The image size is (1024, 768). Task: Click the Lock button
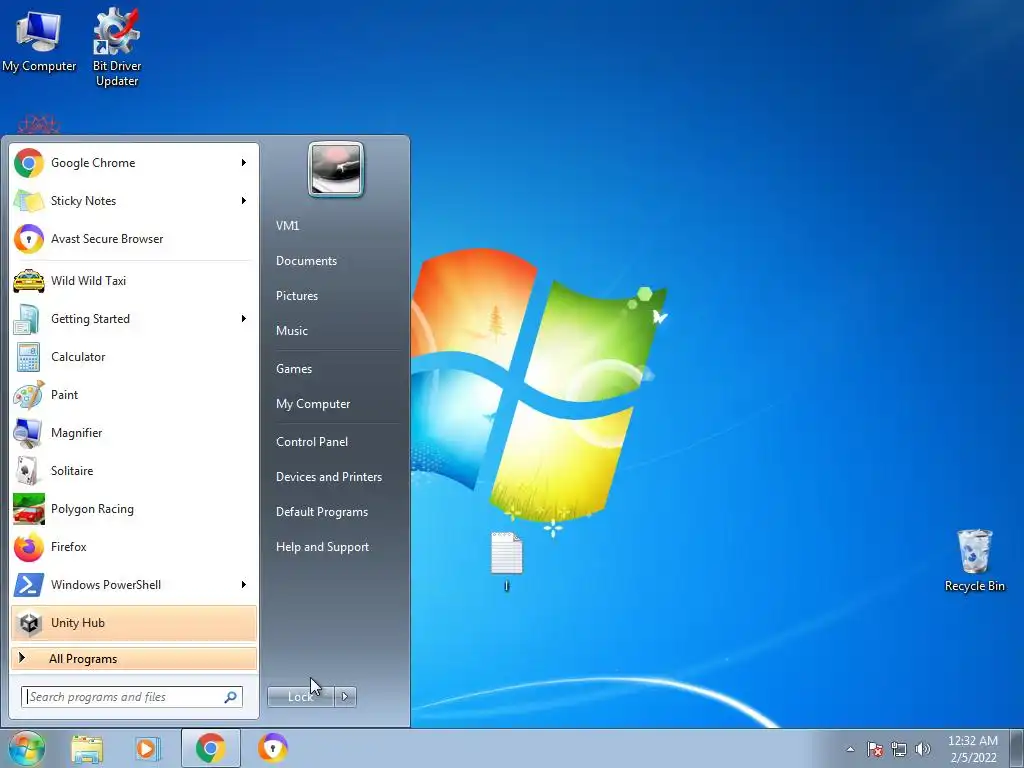[301, 697]
